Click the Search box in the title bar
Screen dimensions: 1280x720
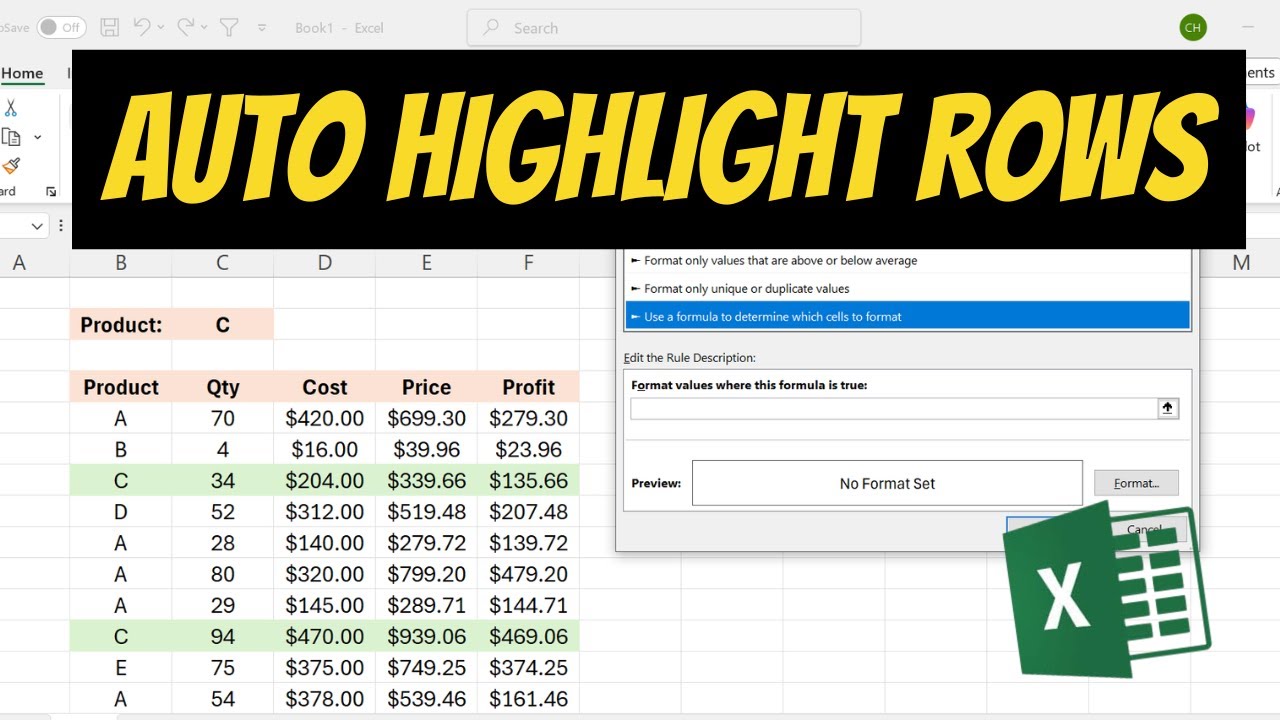(664, 28)
